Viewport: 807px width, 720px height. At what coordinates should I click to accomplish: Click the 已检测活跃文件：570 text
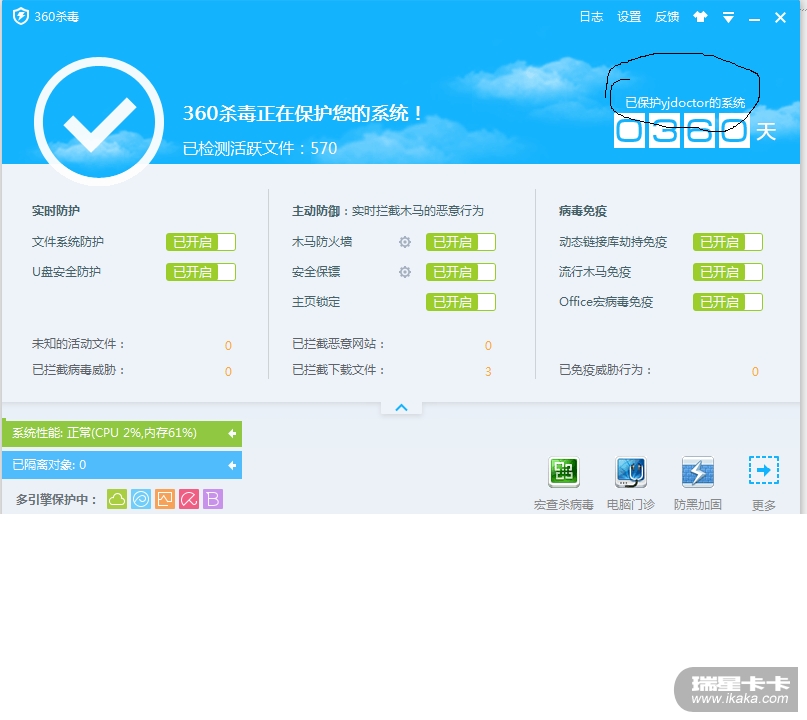coord(260,148)
